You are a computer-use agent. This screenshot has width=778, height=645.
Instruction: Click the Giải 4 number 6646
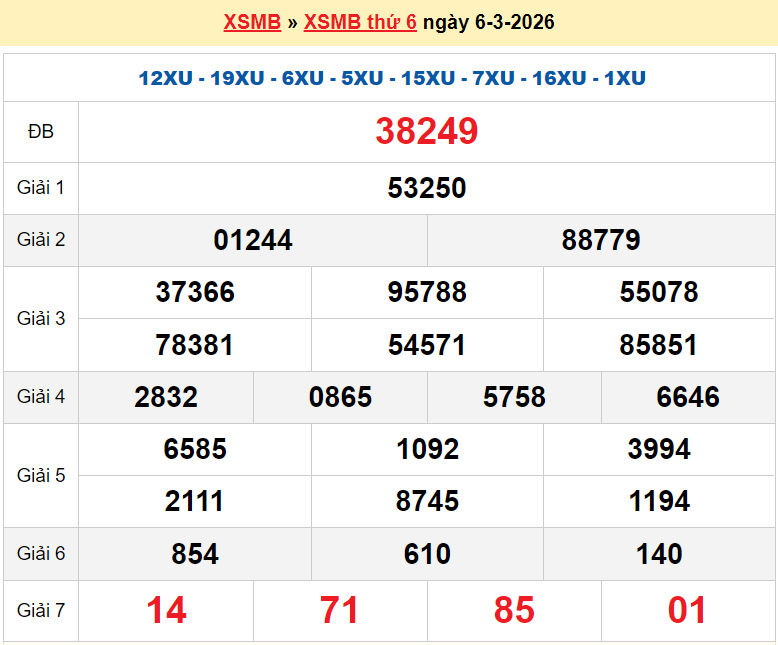(688, 397)
